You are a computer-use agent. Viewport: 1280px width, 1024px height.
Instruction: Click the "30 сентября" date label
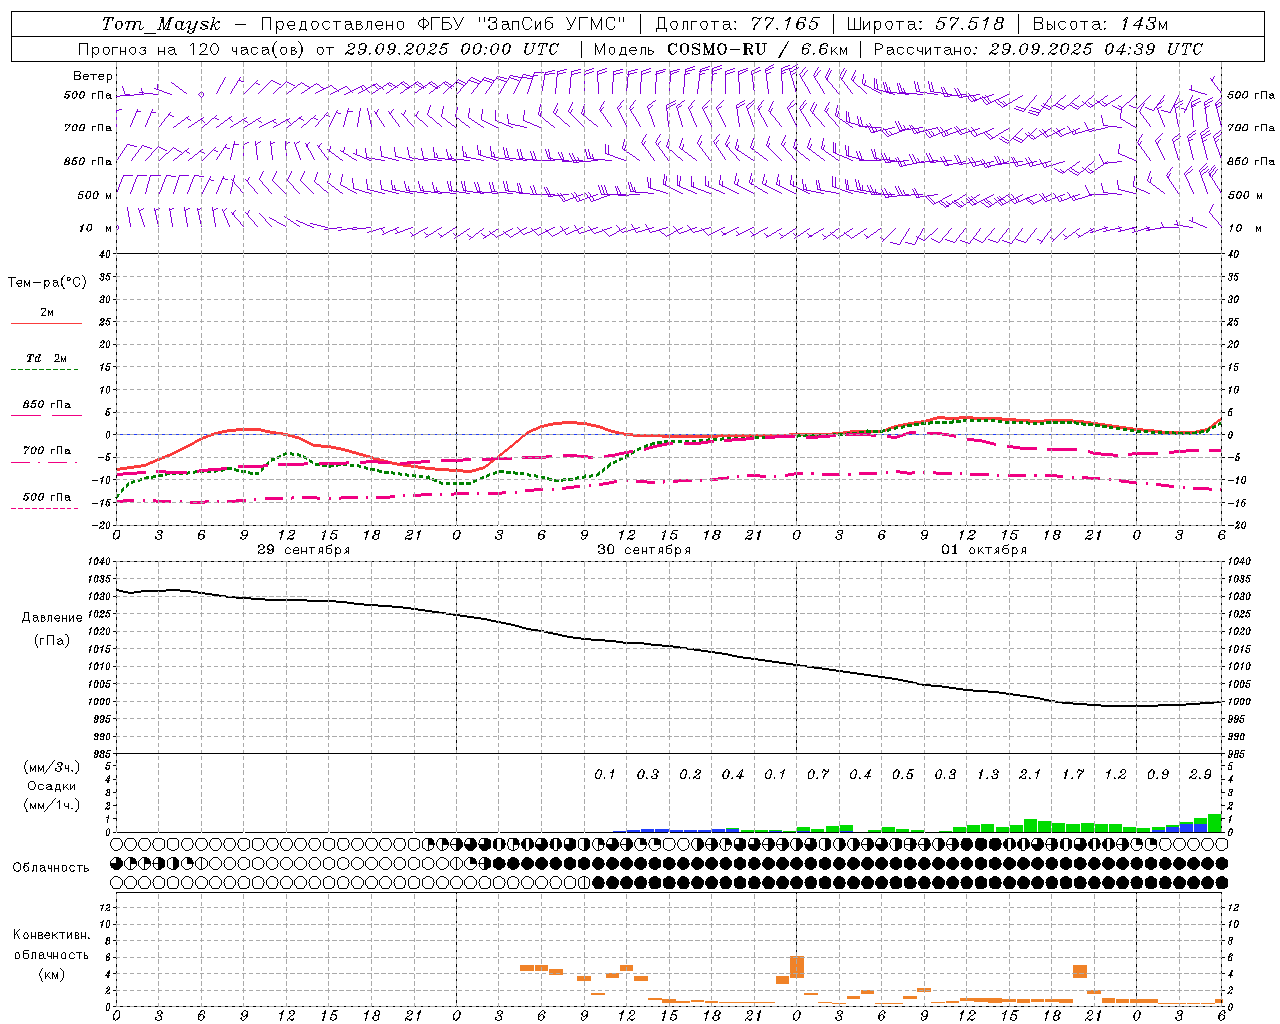point(644,550)
